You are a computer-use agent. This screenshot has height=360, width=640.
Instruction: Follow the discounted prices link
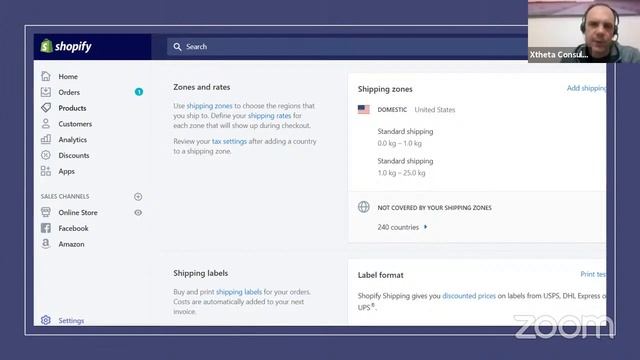(x=469, y=296)
